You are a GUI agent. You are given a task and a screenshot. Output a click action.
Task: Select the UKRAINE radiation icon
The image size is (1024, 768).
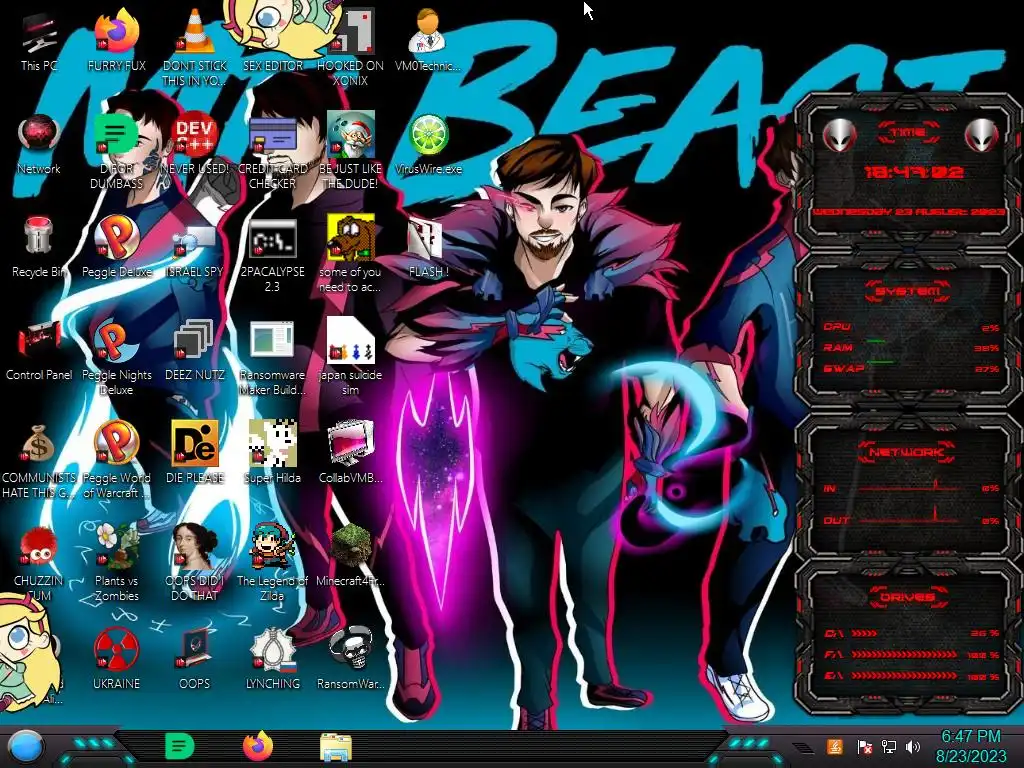click(116, 660)
